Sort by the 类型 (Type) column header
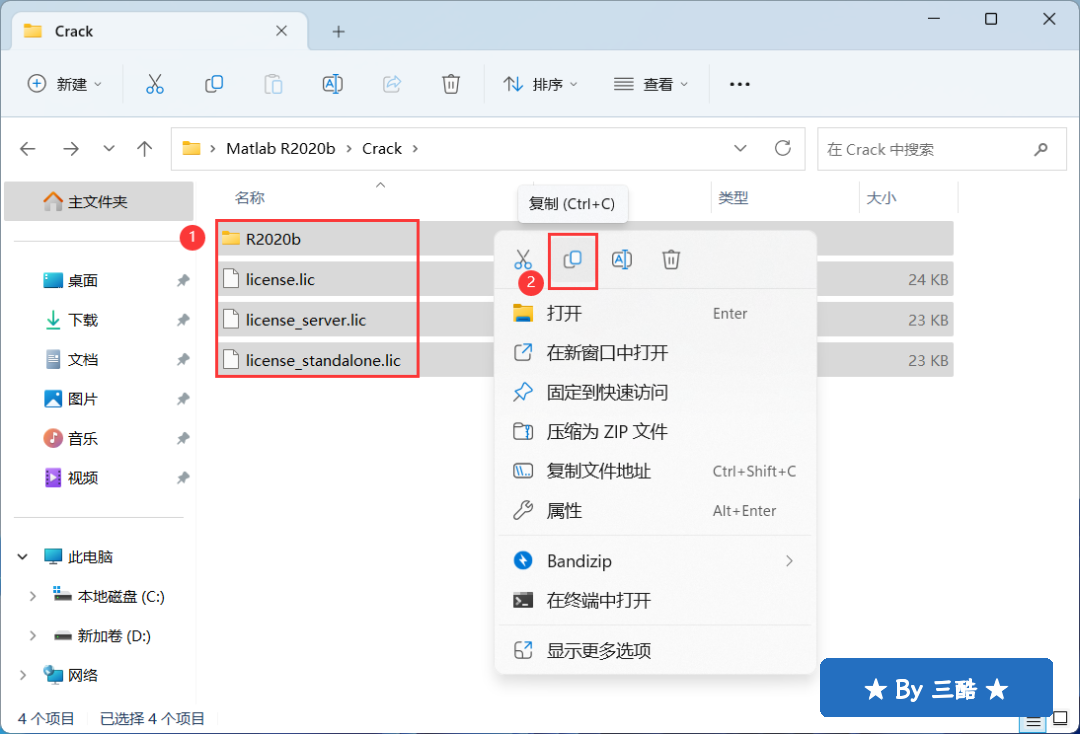Screen dimensions: 1080x734 click(x=733, y=198)
